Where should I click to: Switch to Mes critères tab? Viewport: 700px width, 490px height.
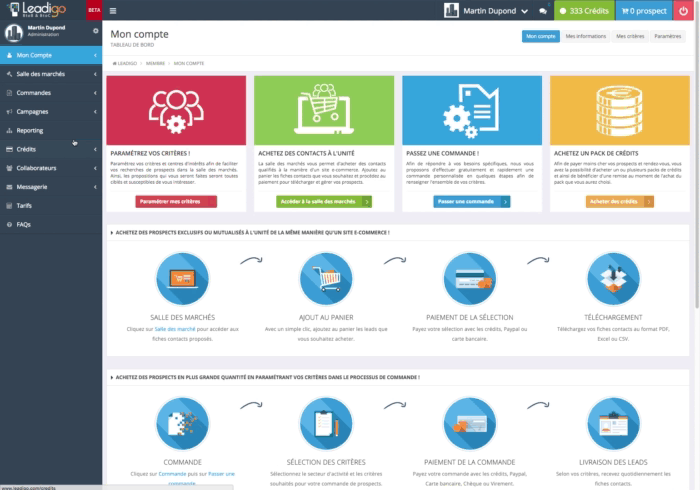pos(630,36)
